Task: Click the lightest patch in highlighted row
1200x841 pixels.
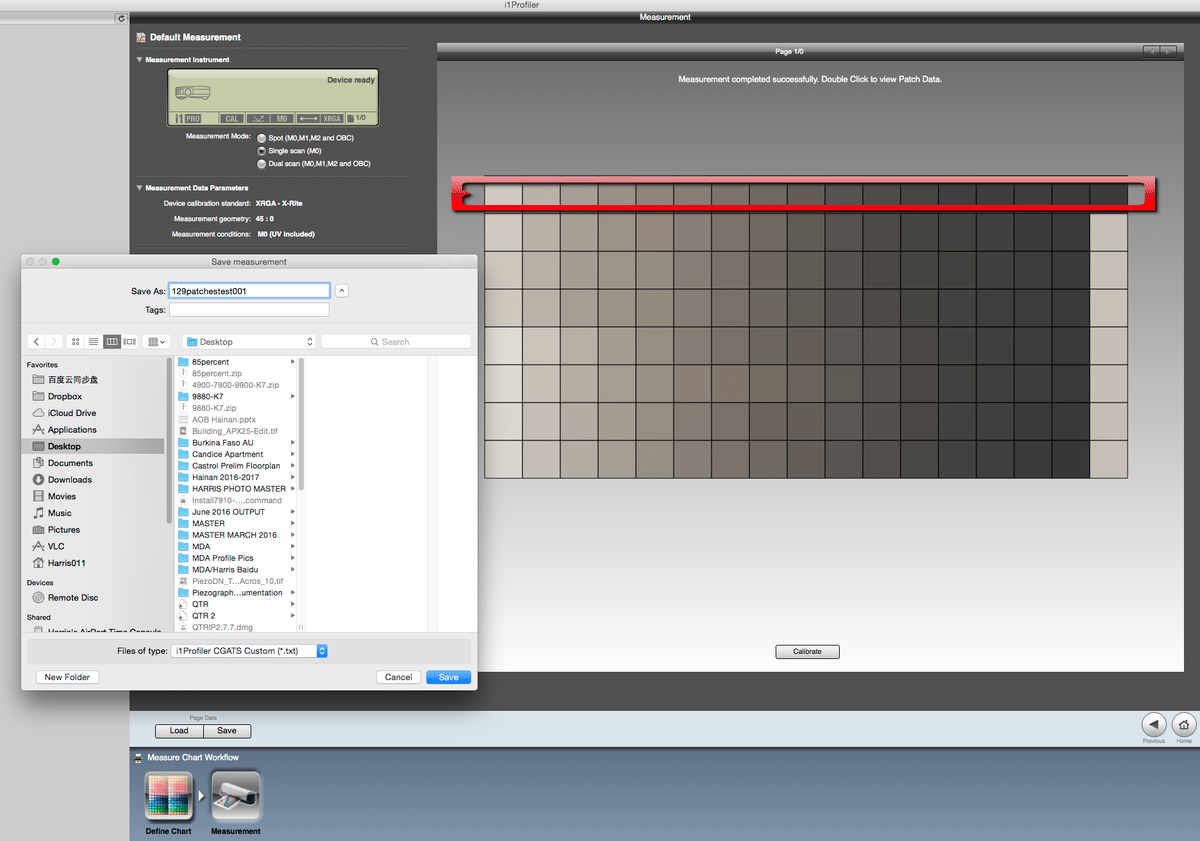Action: pos(503,194)
